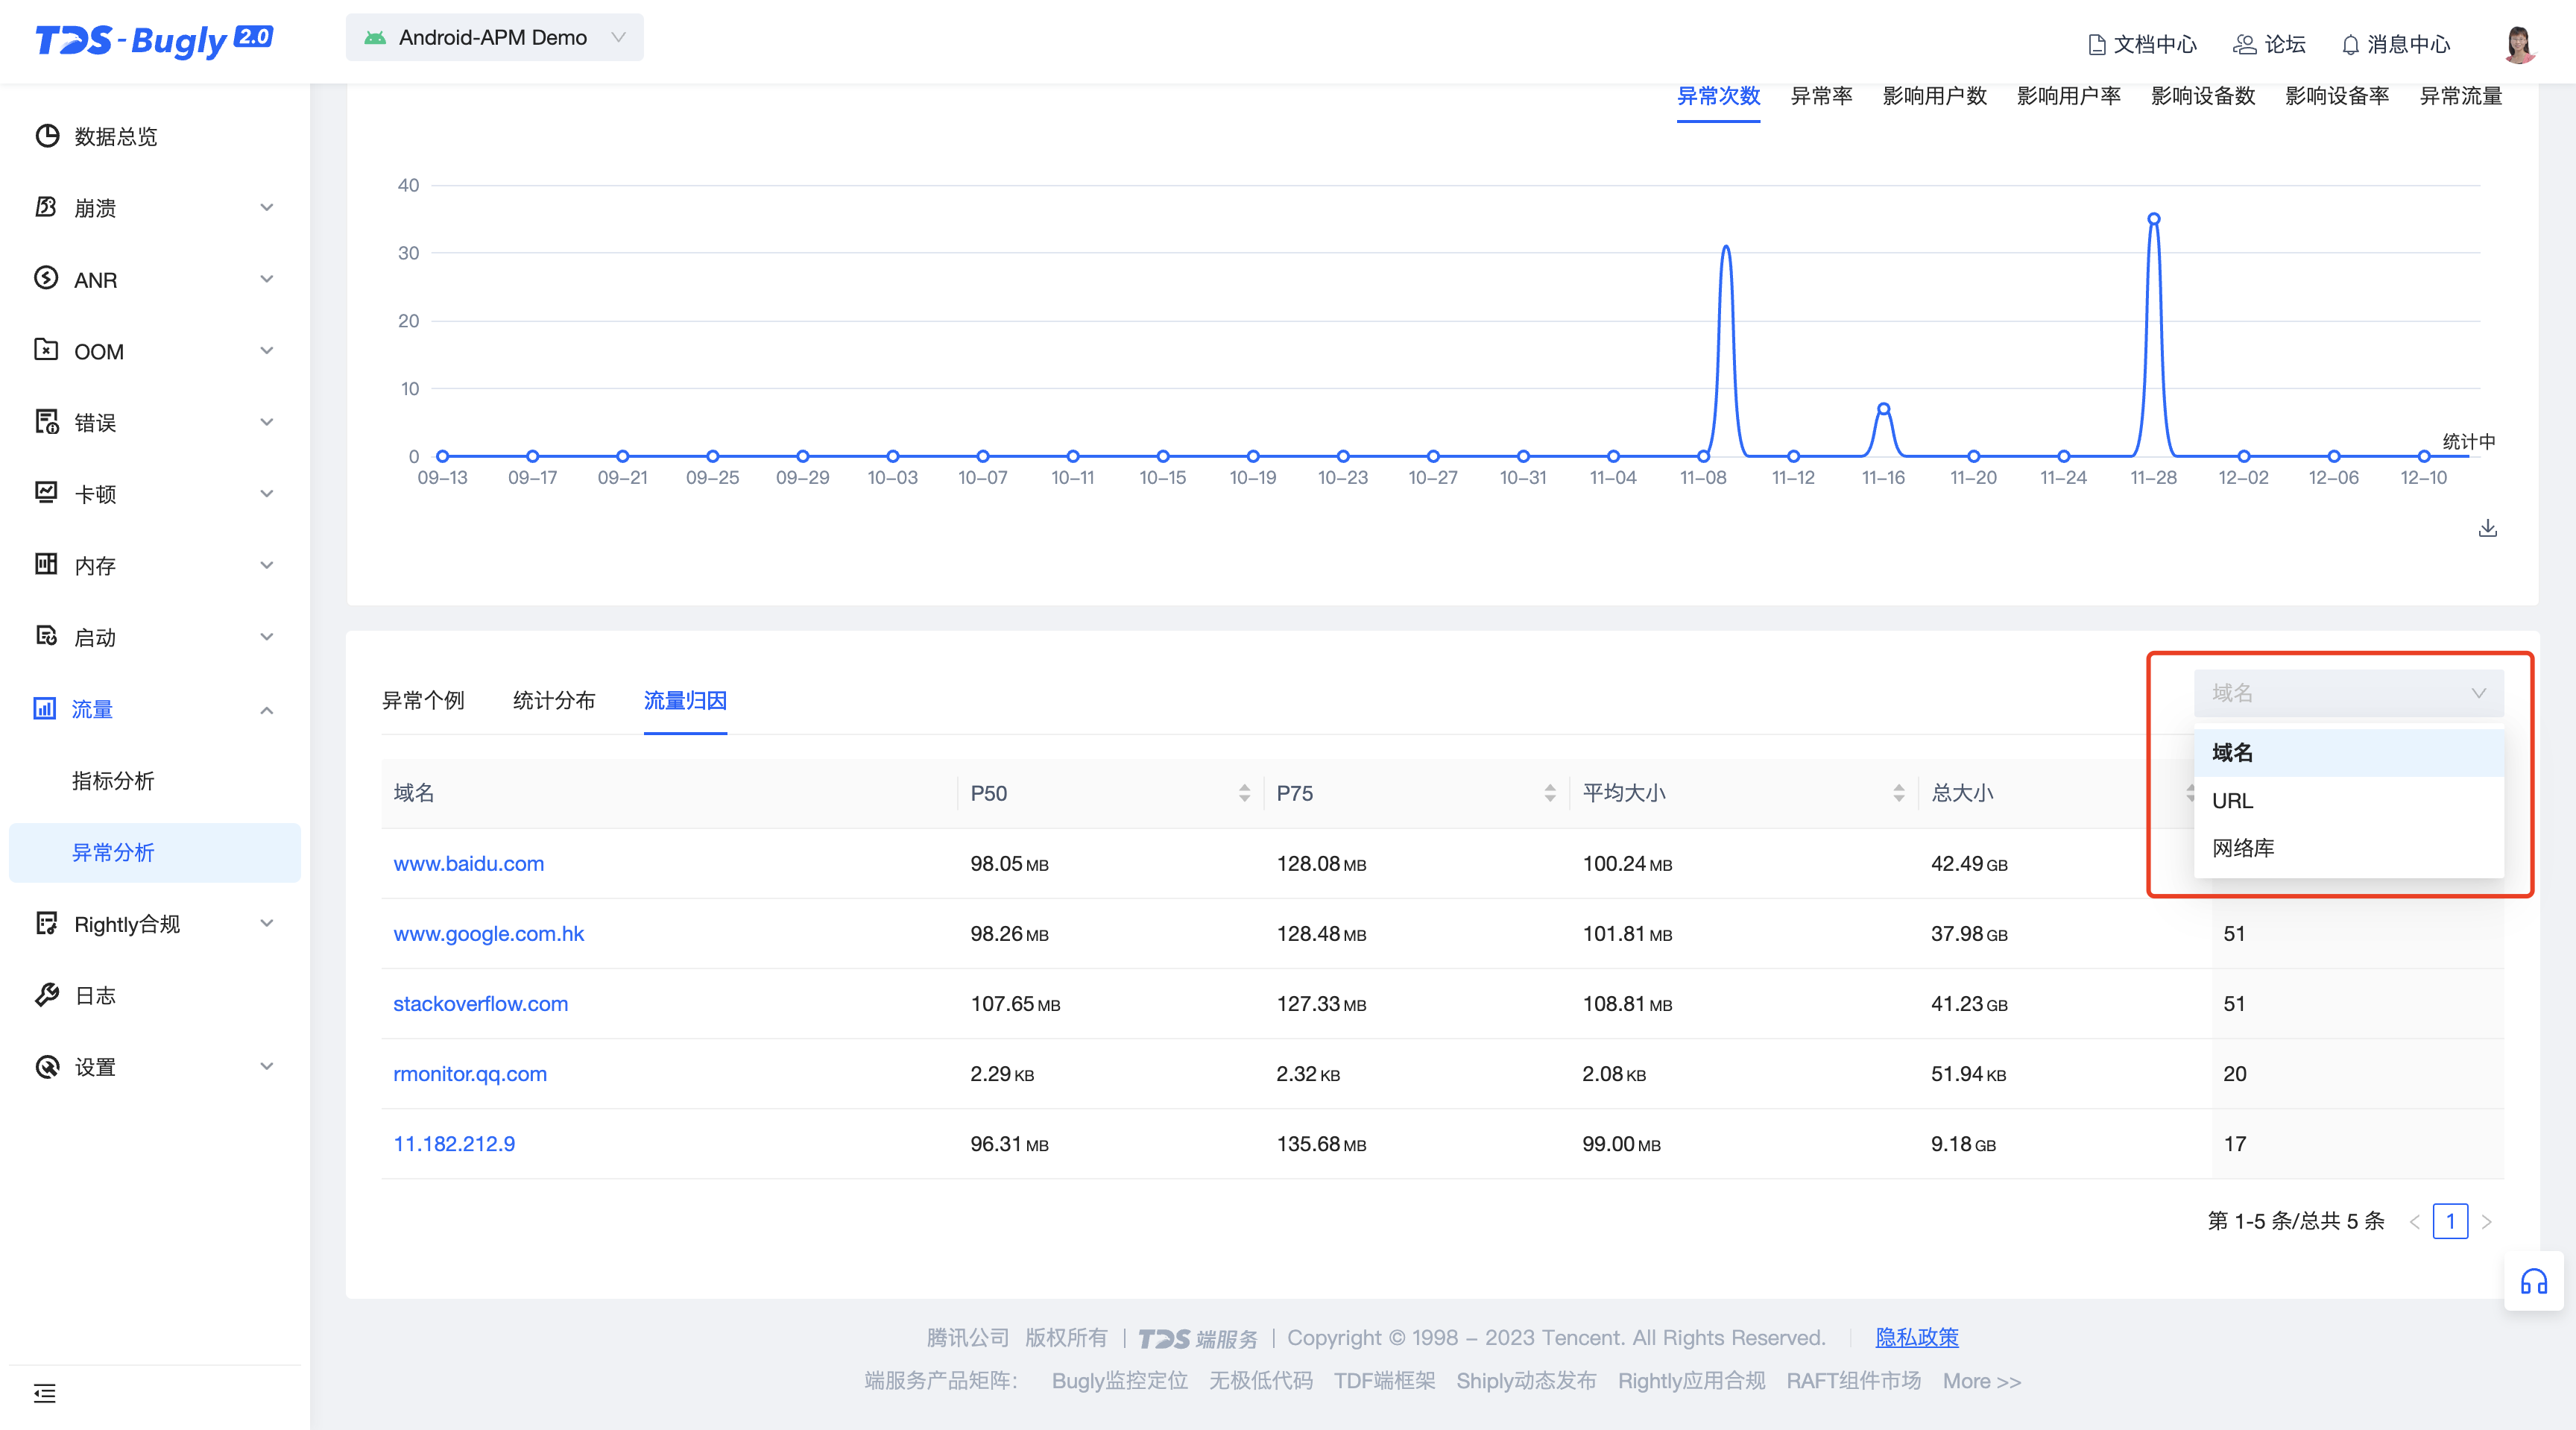Sort the P50 column
The height and width of the screenshot is (1430, 2576).
(x=1244, y=793)
